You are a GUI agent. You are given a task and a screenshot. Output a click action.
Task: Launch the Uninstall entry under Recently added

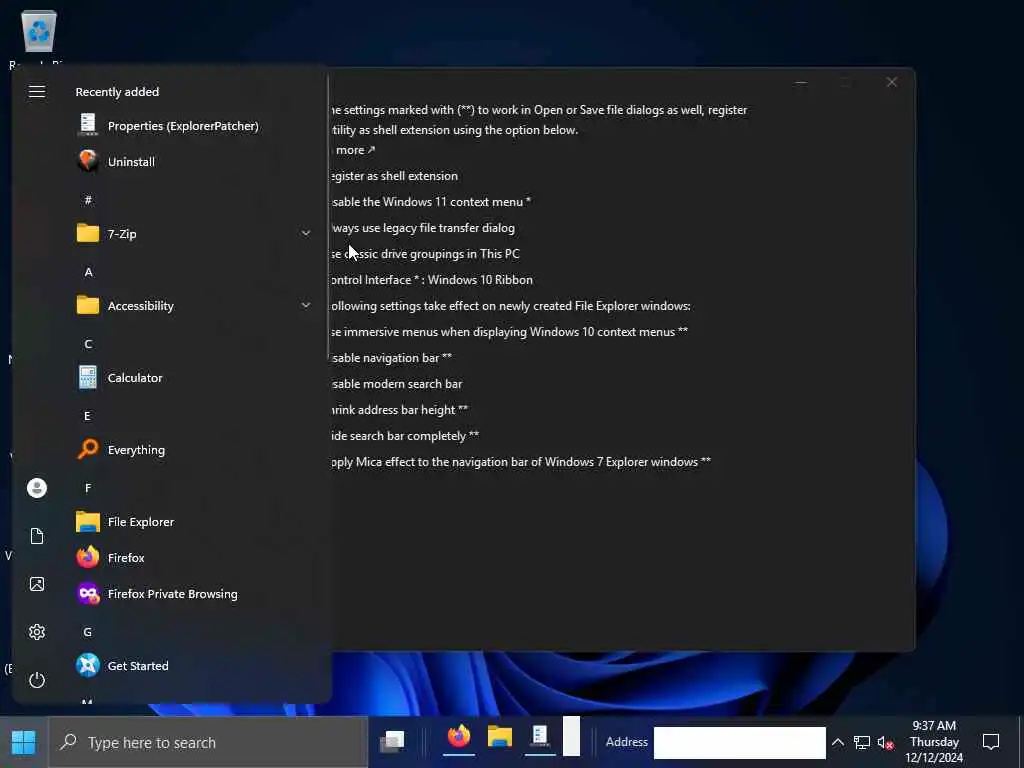pyautogui.click(x=131, y=161)
